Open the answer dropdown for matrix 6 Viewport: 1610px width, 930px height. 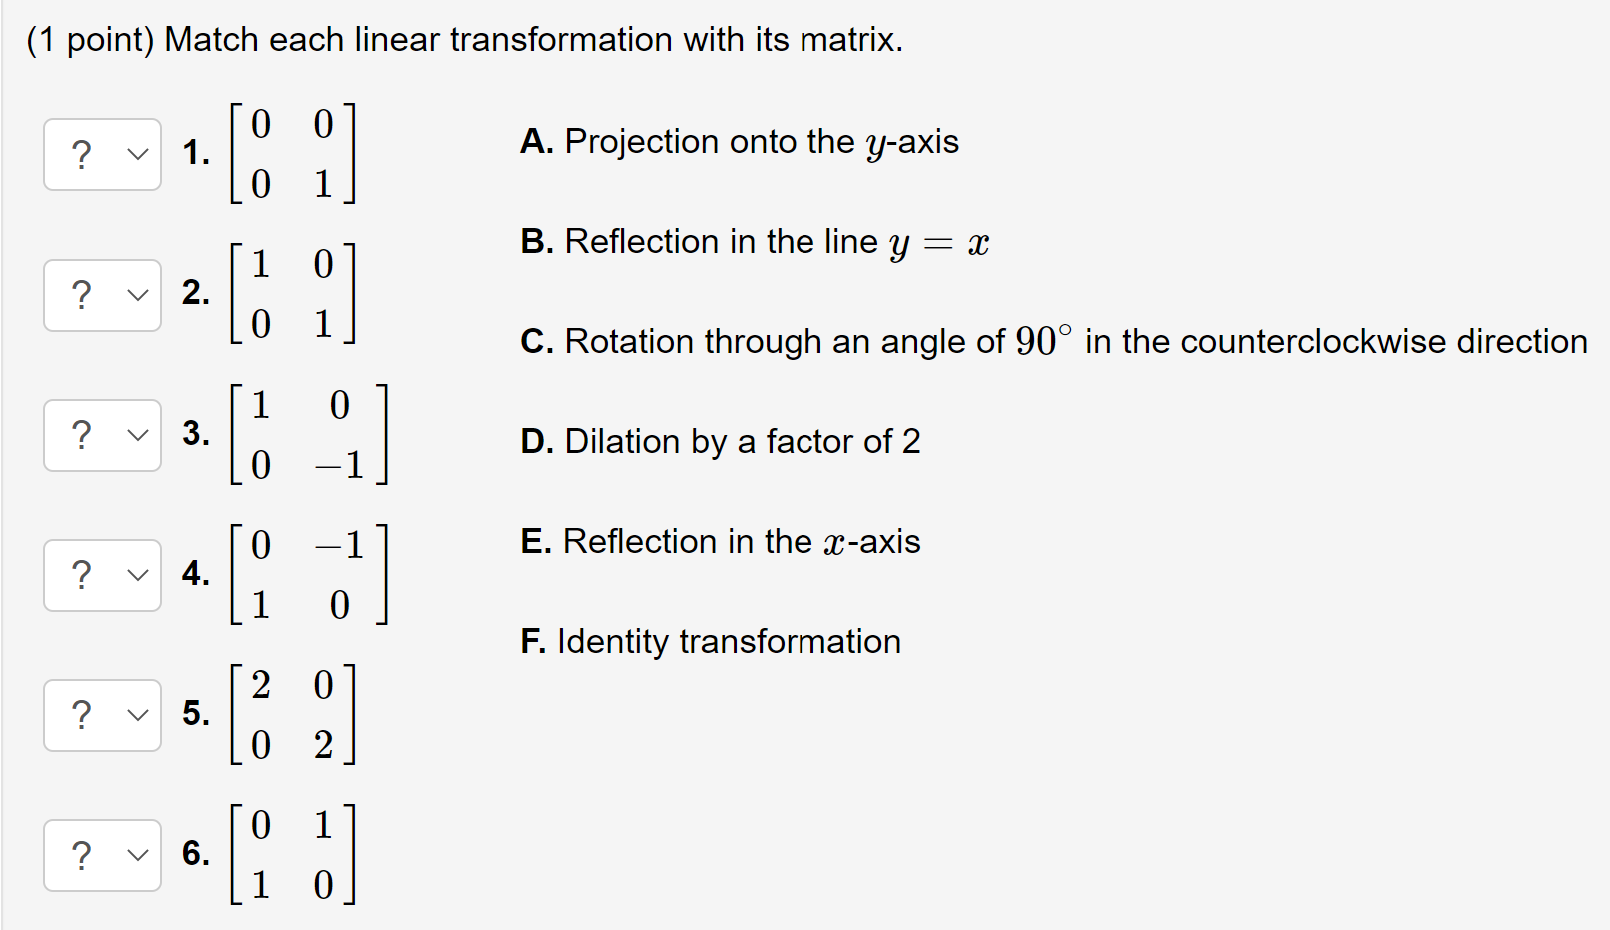101,854
